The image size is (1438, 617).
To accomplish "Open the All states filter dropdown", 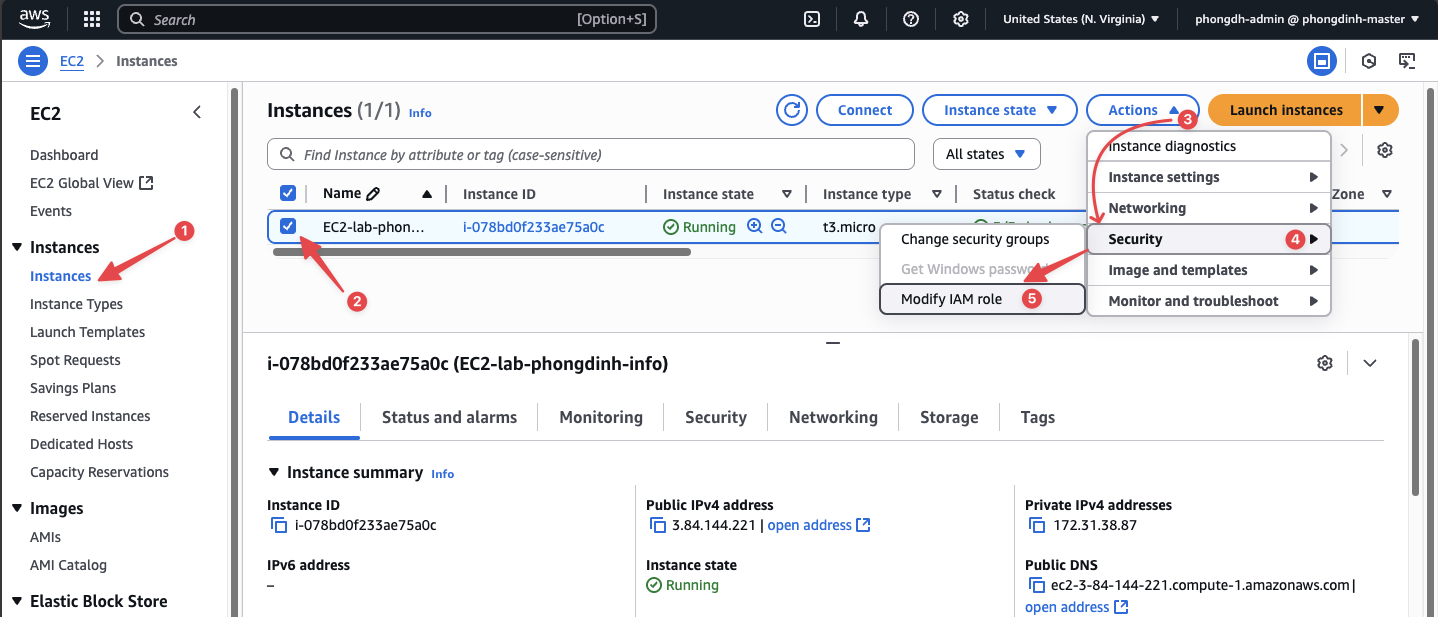I will click(x=986, y=154).
